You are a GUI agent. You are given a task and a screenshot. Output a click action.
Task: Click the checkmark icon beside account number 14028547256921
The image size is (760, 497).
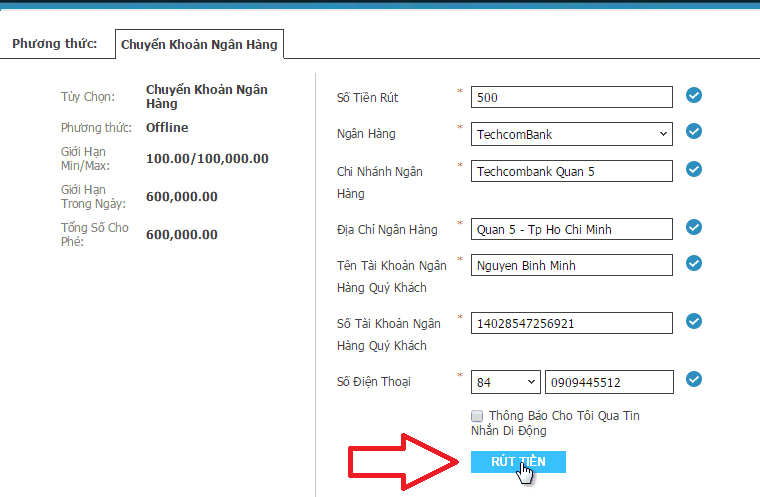[x=694, y=321]
